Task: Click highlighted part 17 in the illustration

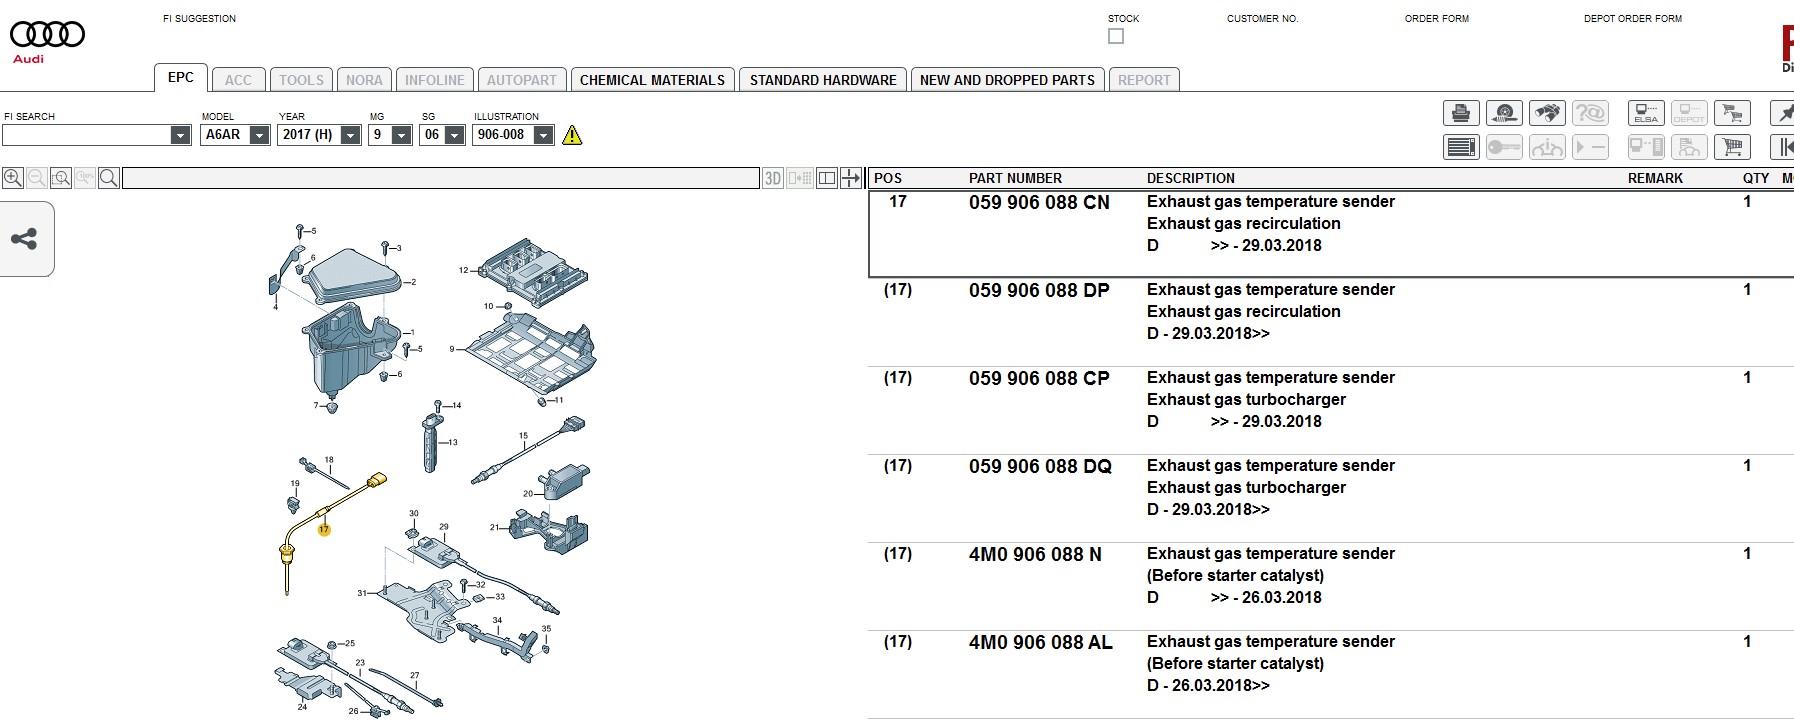Action: click(324, 529)
